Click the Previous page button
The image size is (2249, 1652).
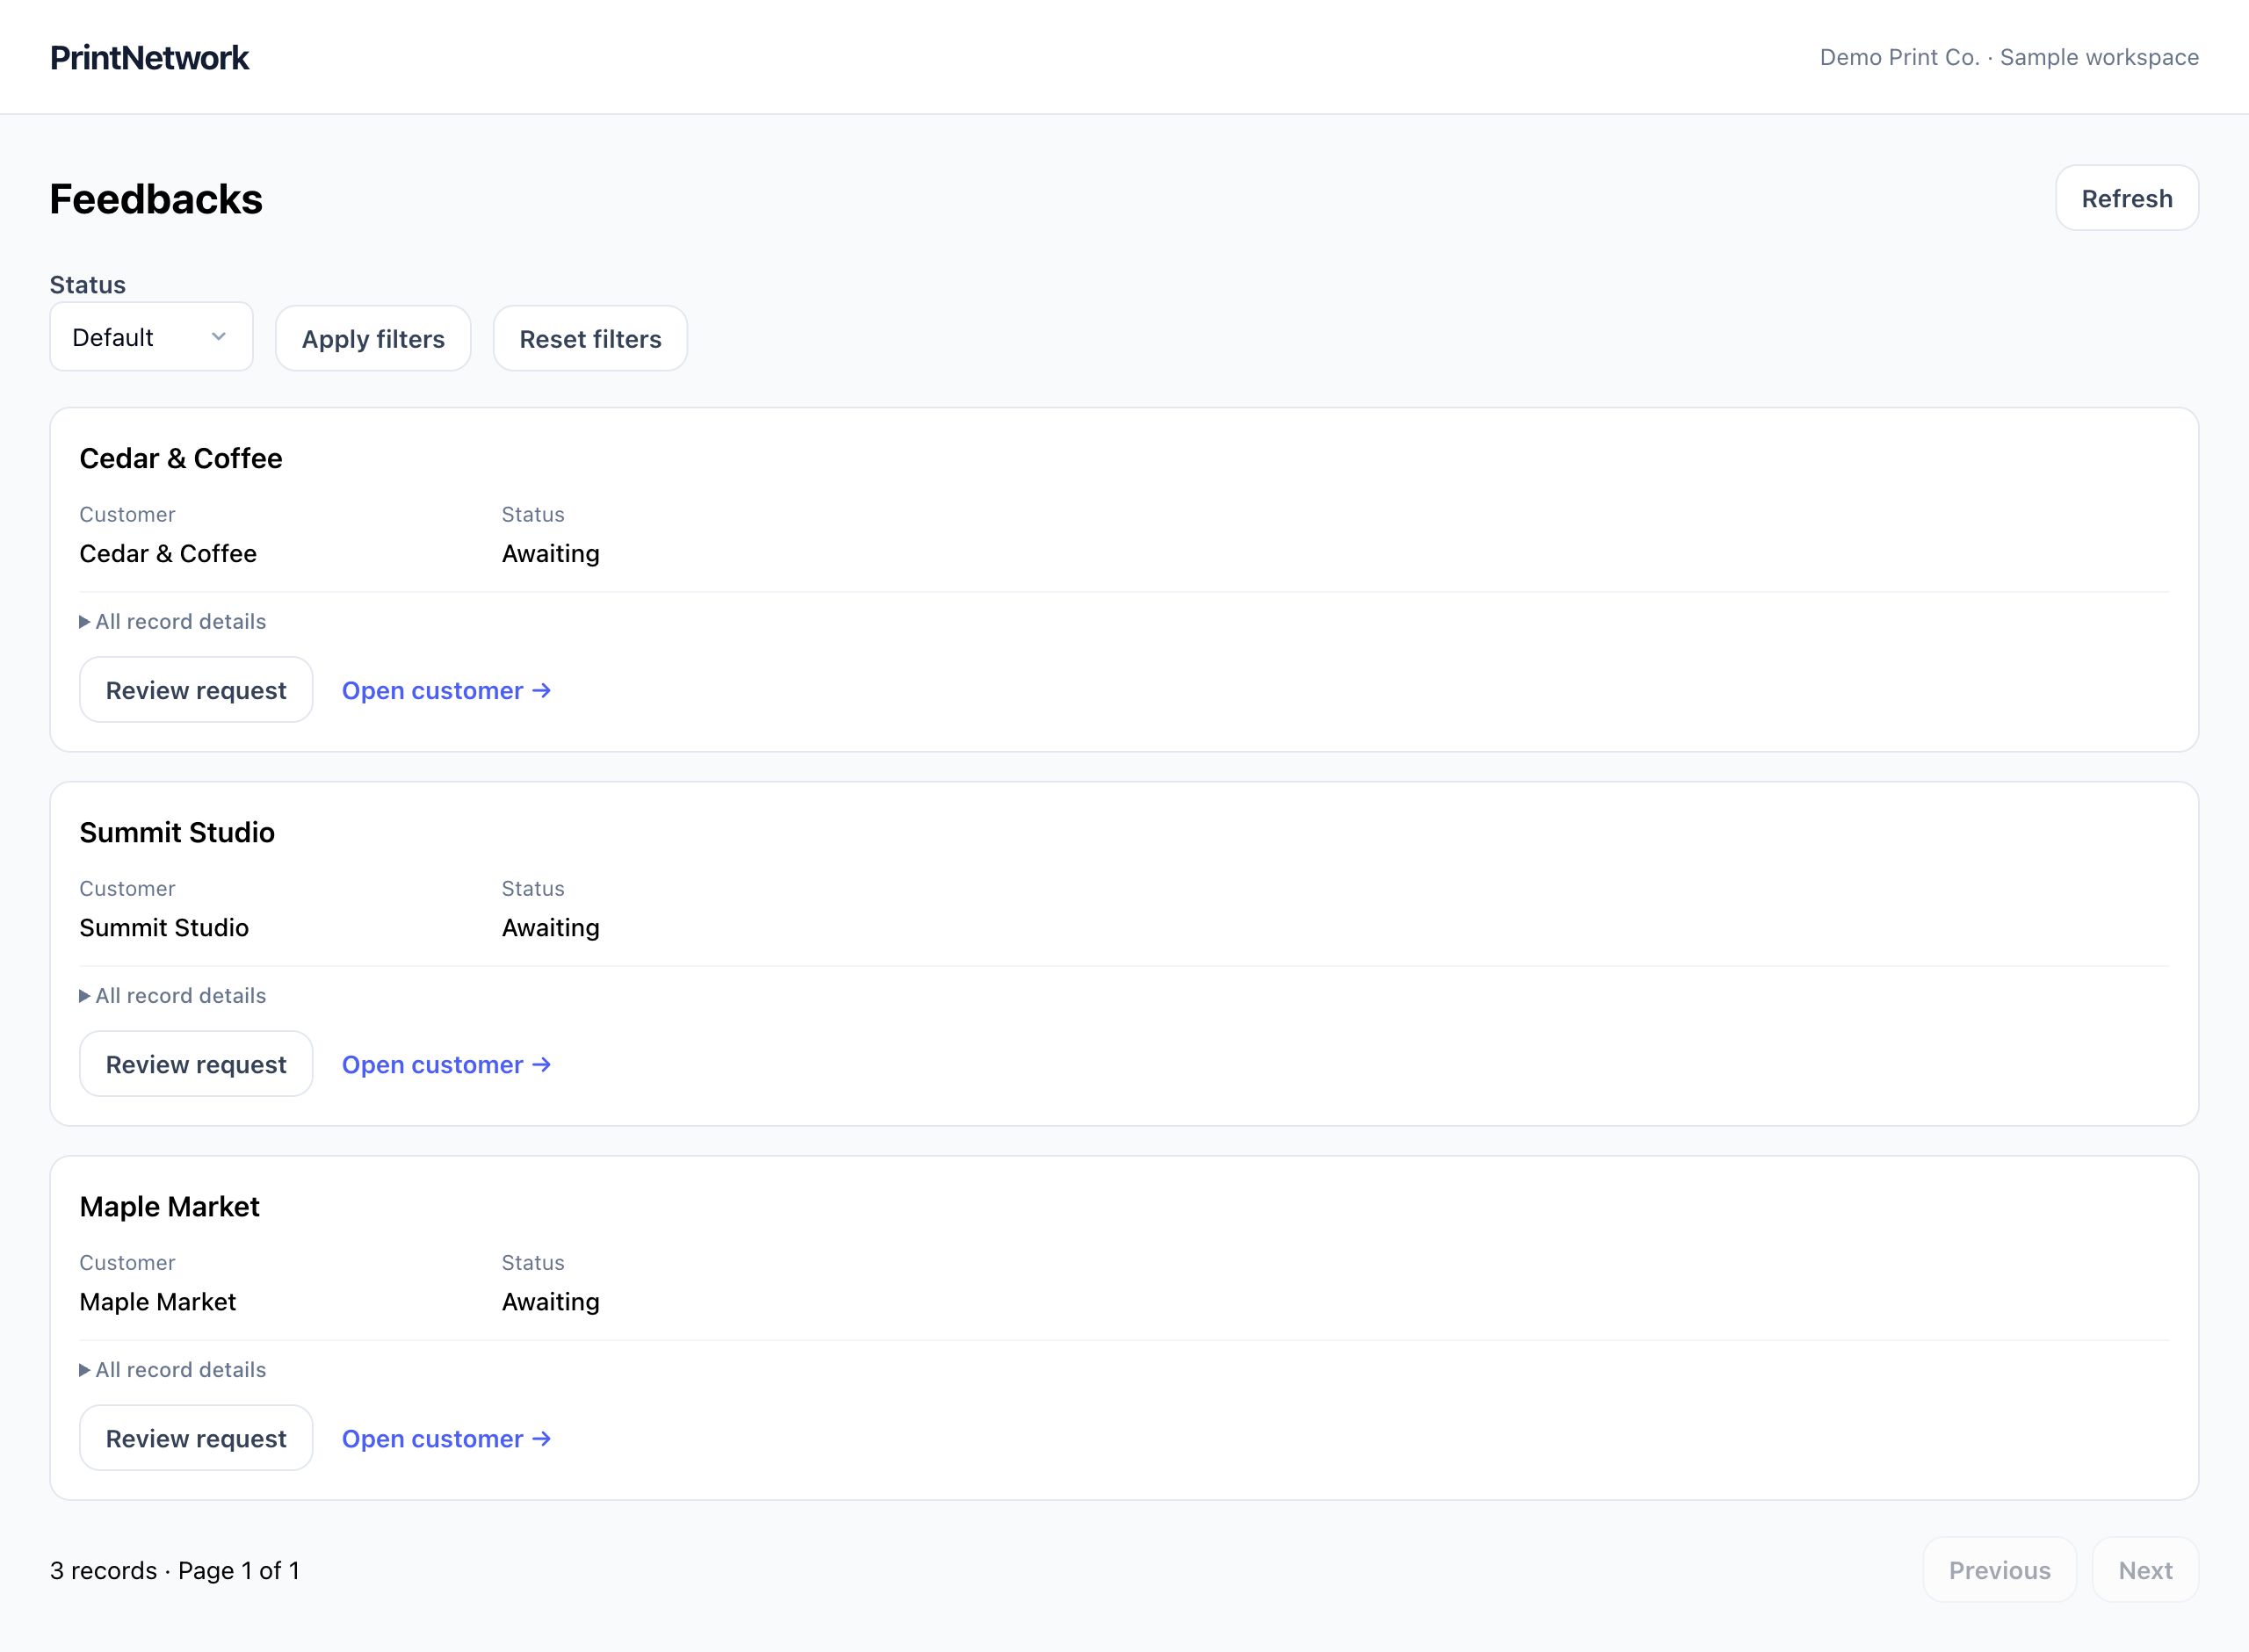click(1999, 1570)
